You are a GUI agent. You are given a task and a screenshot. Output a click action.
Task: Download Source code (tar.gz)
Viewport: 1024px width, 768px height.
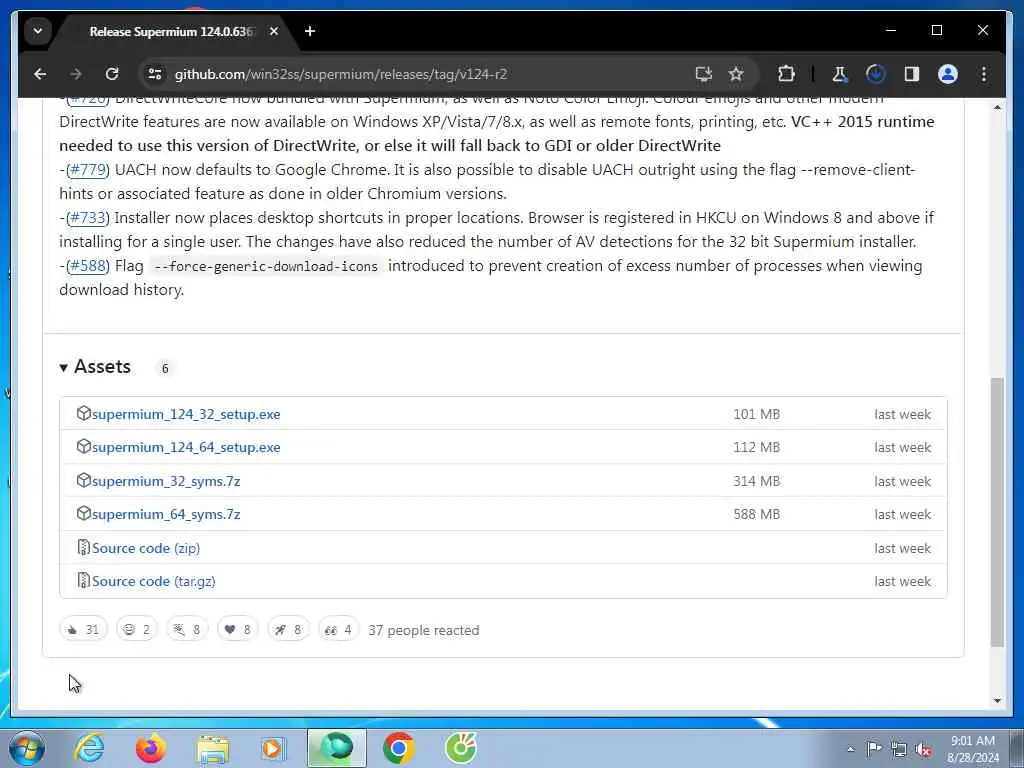[153, 581]
